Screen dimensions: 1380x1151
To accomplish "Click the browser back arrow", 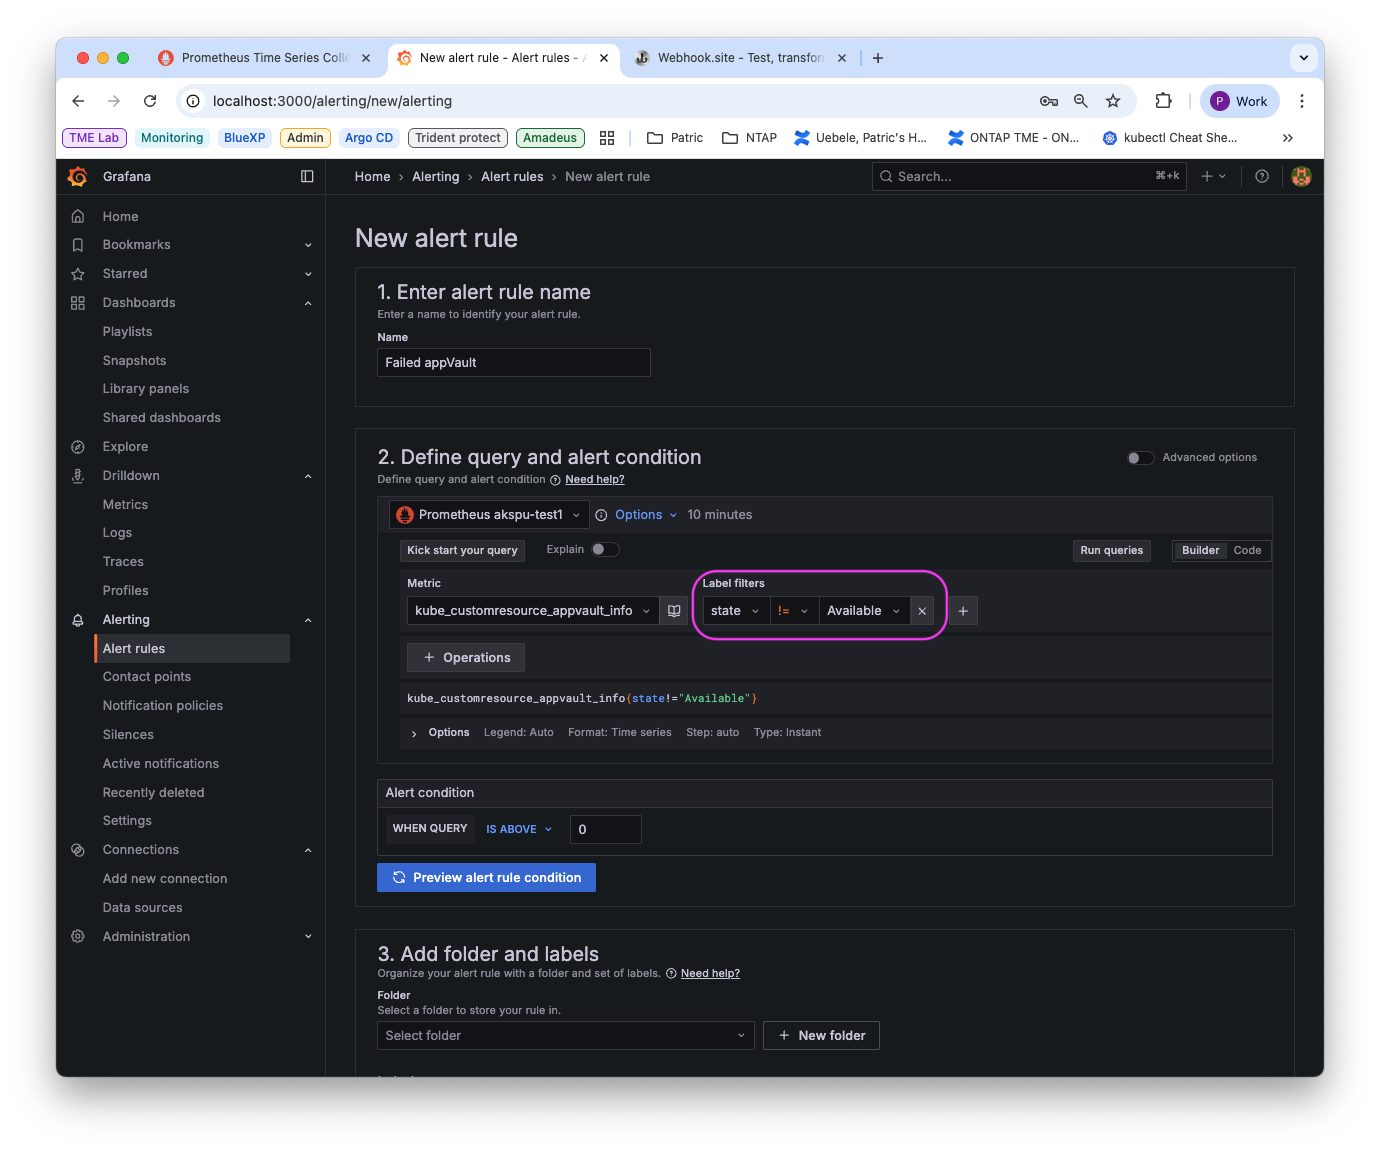I will click(x=78, y=101).
